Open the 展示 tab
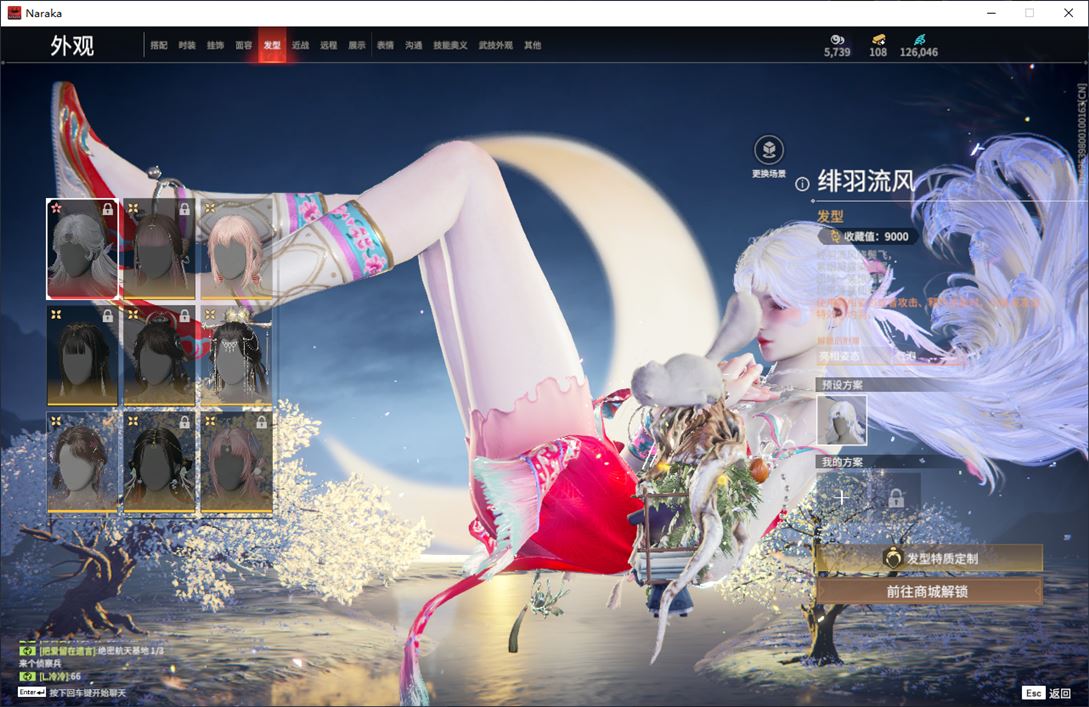This screenshot has height=707, width=1089. (x=357, y=45)
